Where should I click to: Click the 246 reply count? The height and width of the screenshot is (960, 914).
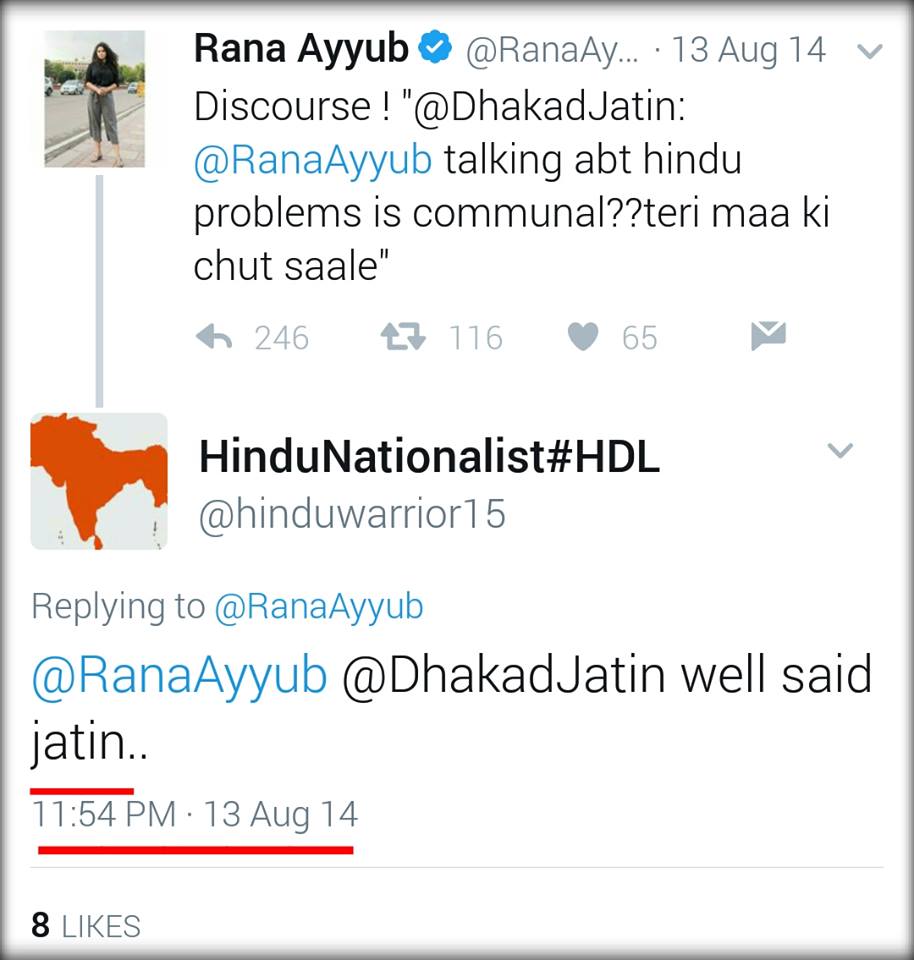(282, 338)
